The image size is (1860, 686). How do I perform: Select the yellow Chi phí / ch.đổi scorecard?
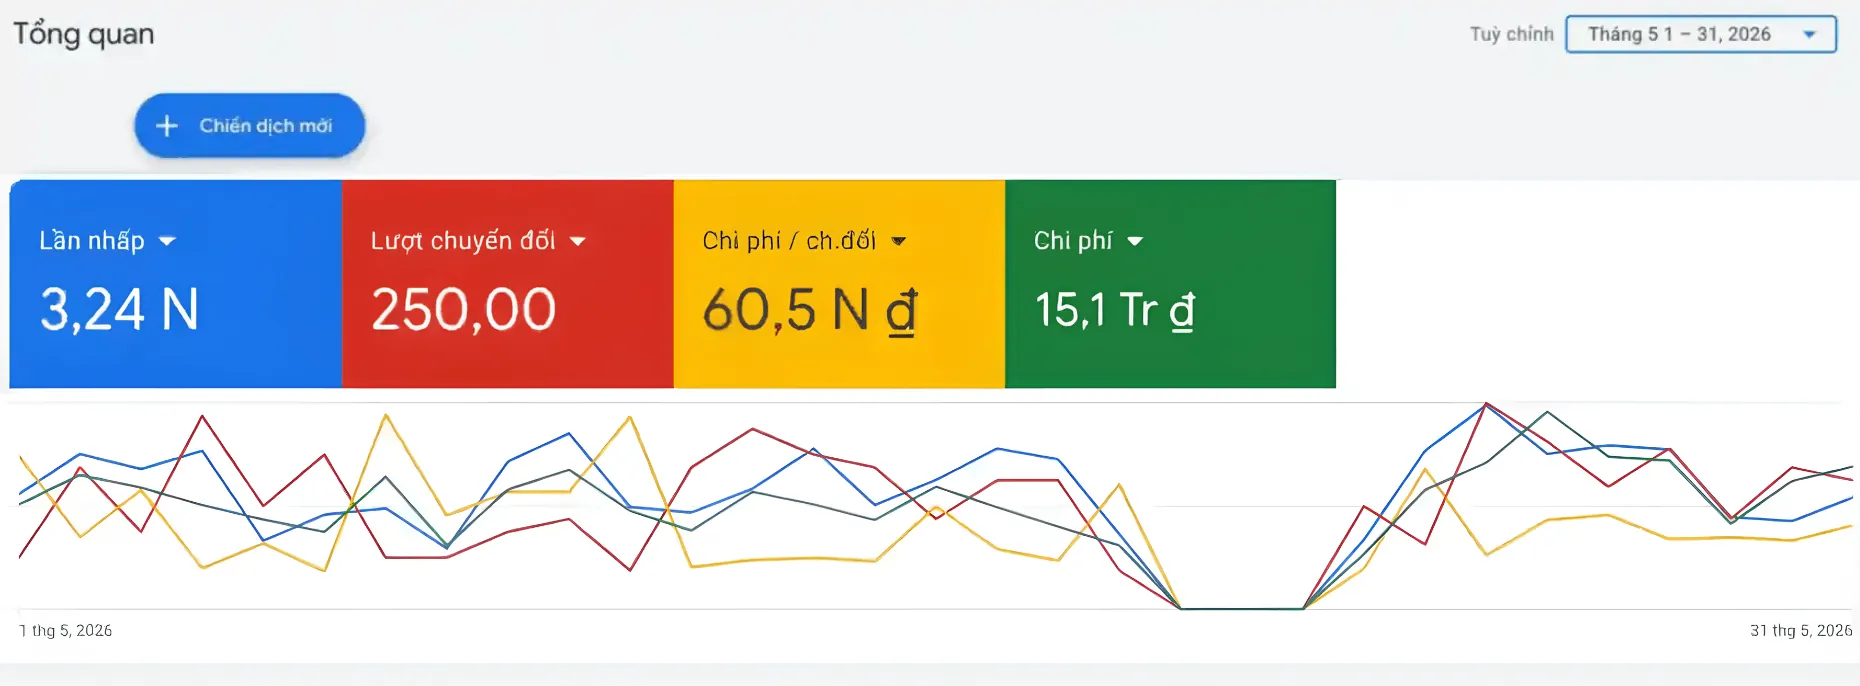(x=839, y=284)
